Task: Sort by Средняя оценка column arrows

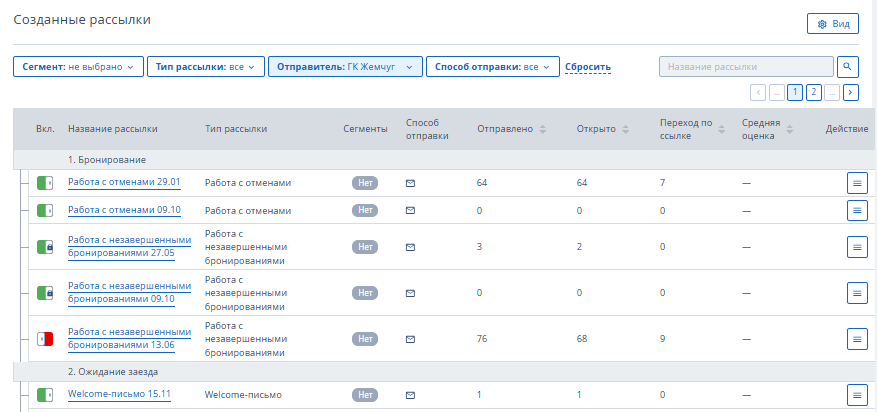Action: coord(789,129)
